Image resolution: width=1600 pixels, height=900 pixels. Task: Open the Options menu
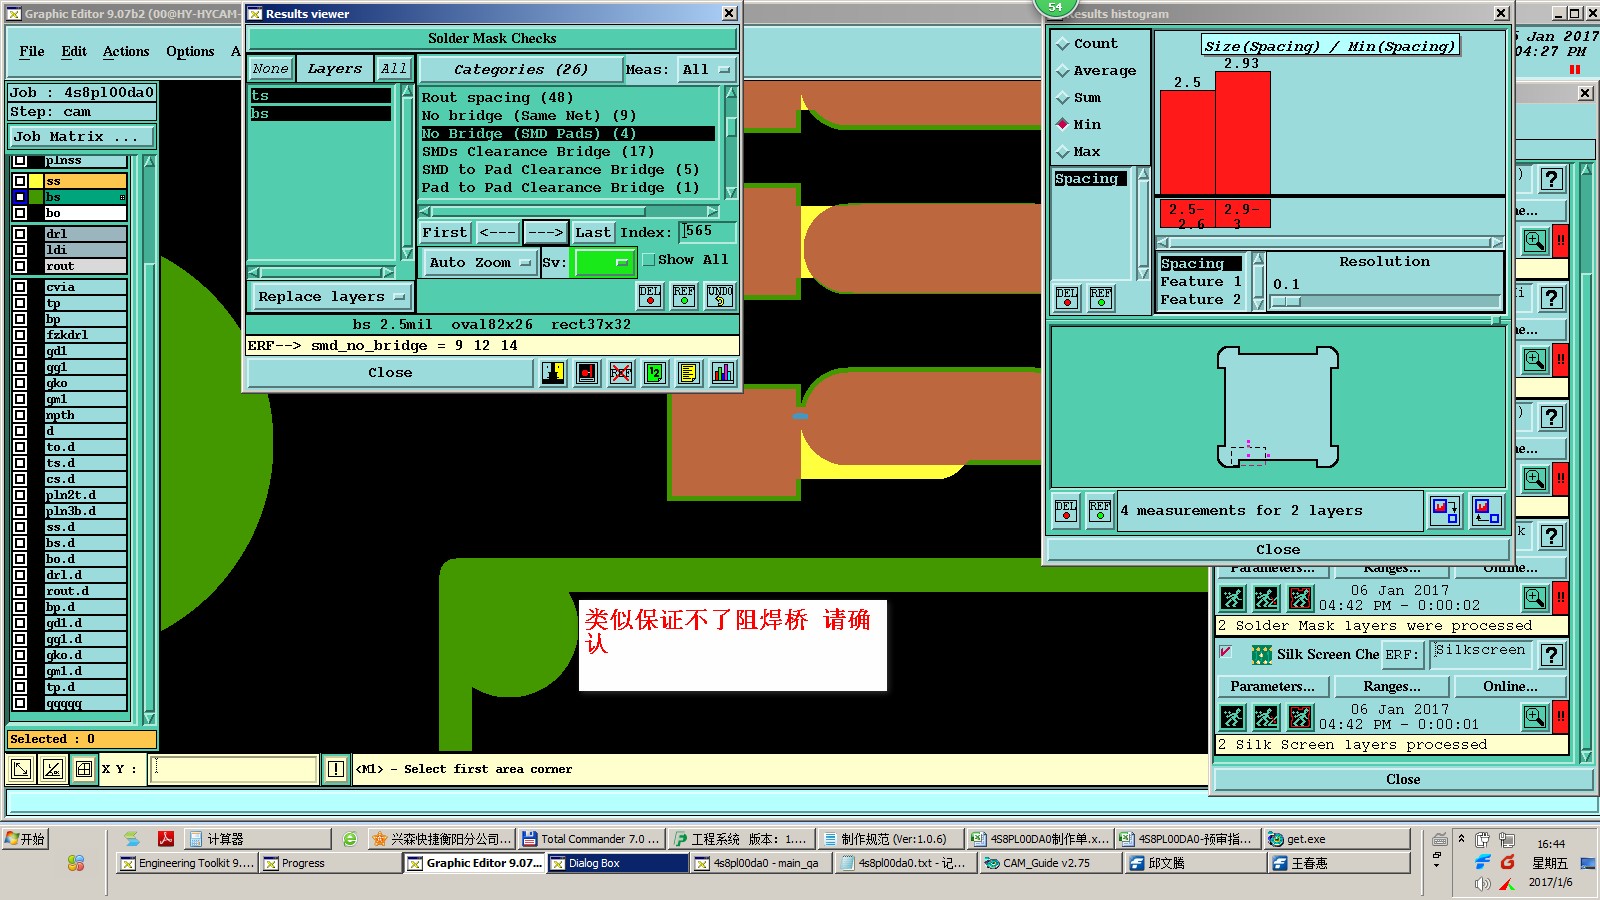[x=190, y=52]
